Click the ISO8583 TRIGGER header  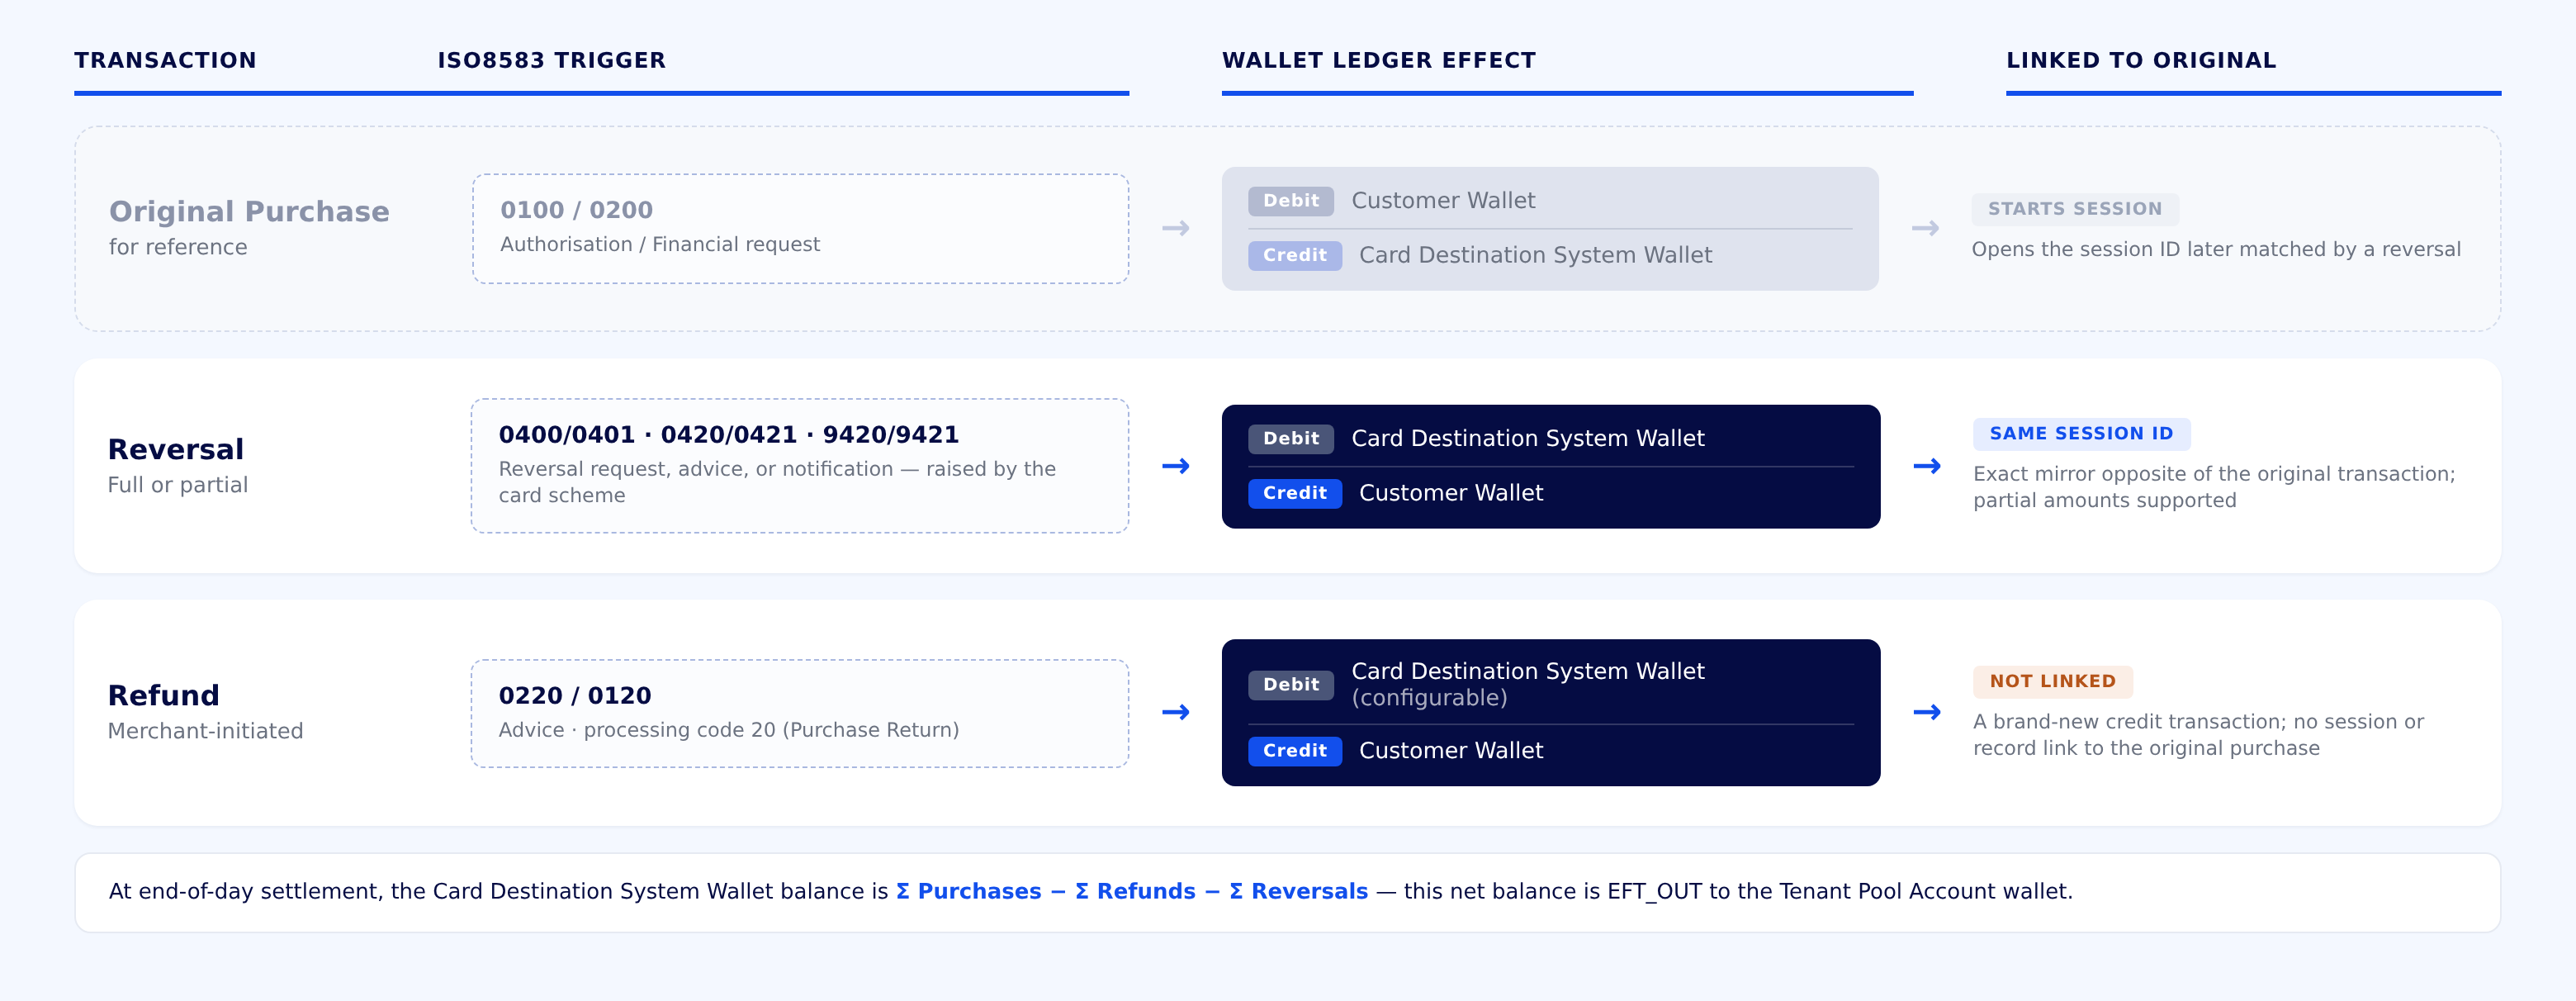(551, 60)
